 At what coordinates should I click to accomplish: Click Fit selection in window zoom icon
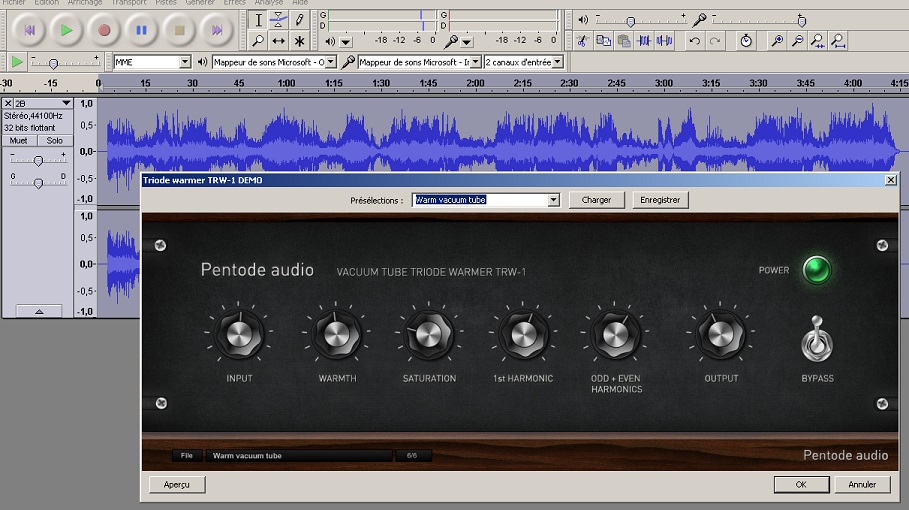(817, 41)
